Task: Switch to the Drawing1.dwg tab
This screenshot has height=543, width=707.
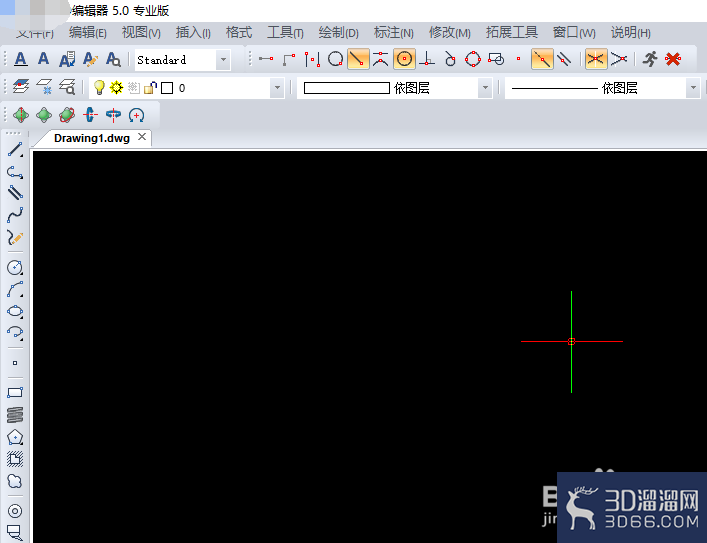Action: coord(92,138)
